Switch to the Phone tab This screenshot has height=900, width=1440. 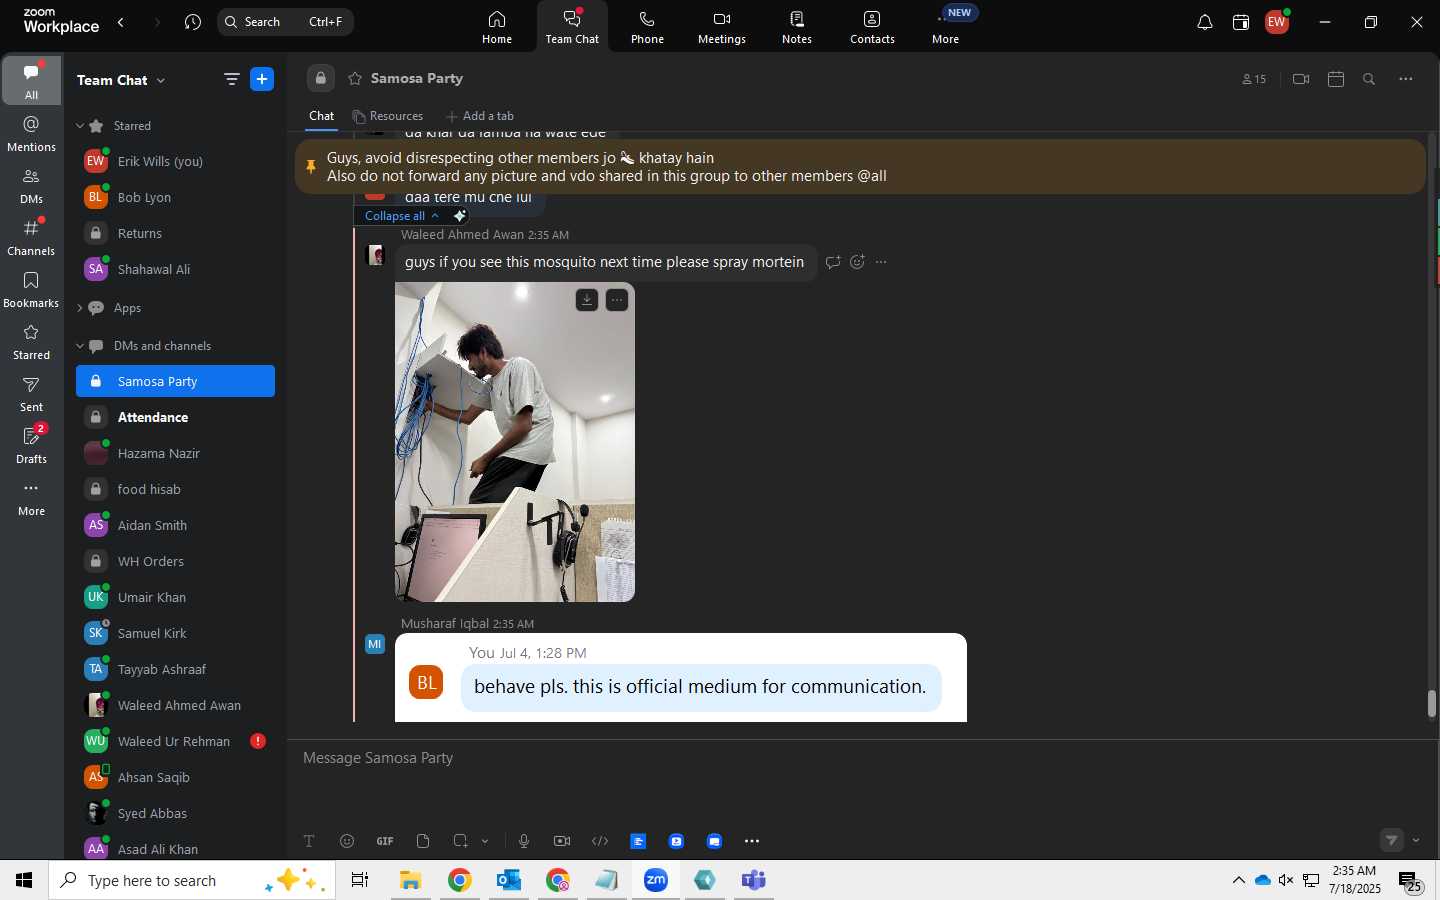[x=647, y=27]
